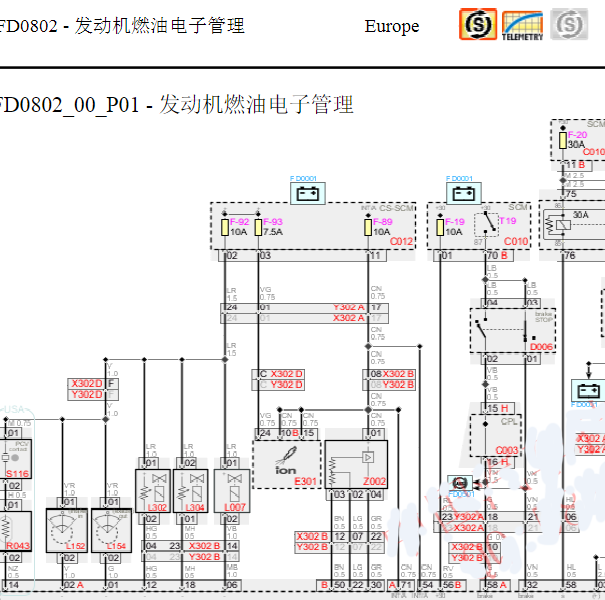Click X302 B row with pins 12 07 22
Image resolution: width=605 pixels, height=600 pixels.
(x=339, y=537)
